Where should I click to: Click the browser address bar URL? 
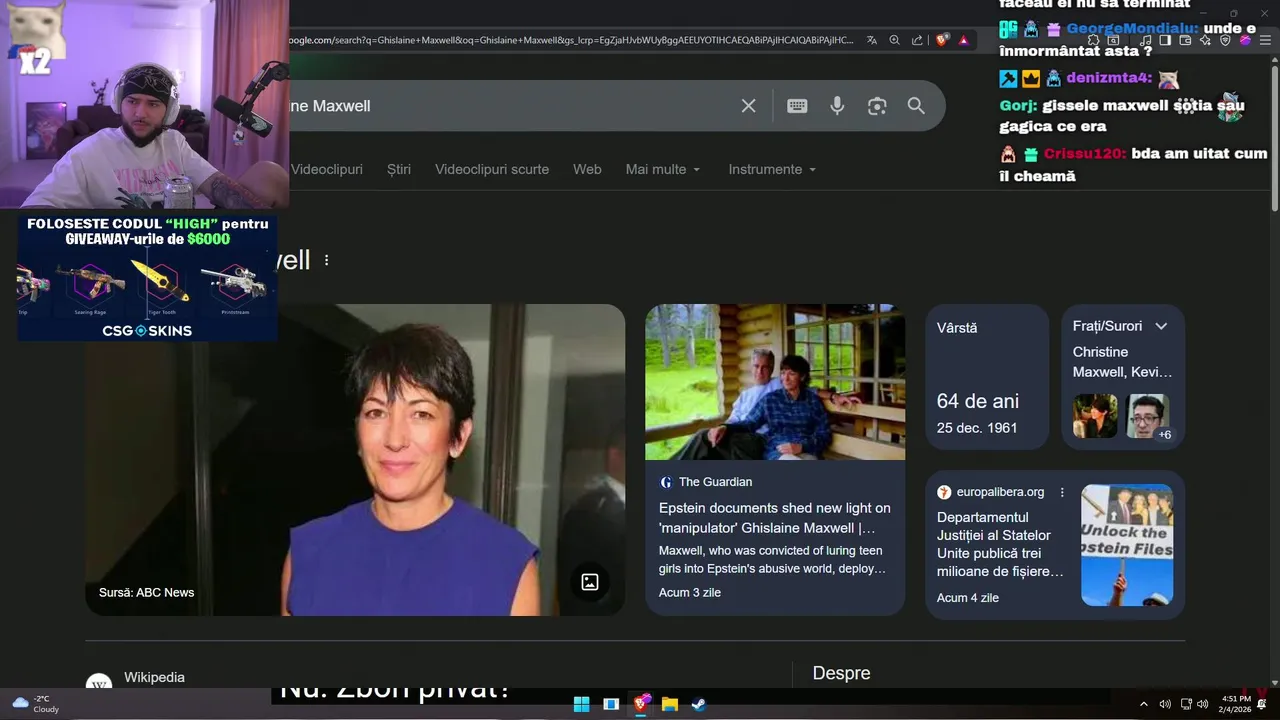(x=570, y=40)
